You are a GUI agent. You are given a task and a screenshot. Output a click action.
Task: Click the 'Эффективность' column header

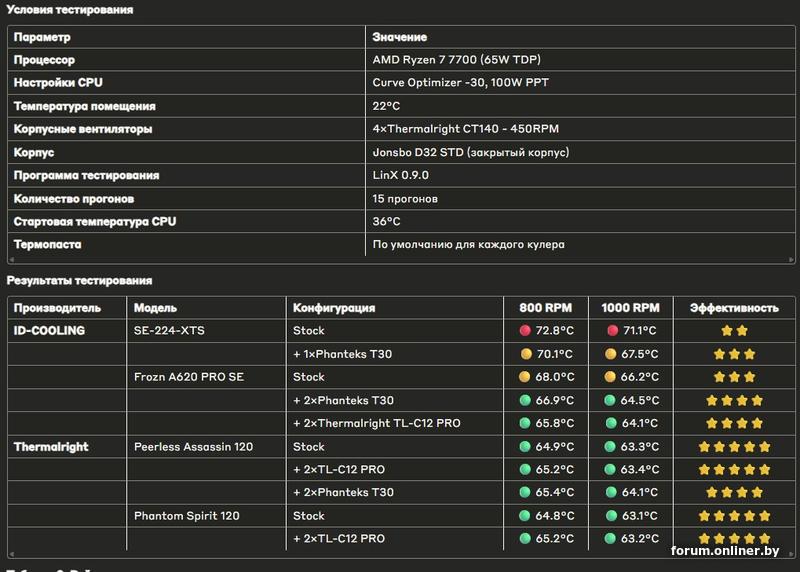734,308
